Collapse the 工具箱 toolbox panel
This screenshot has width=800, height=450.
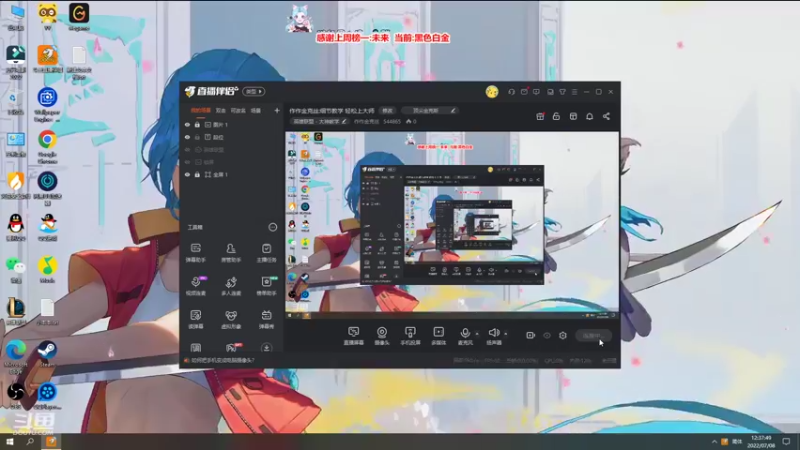(272, 227)
